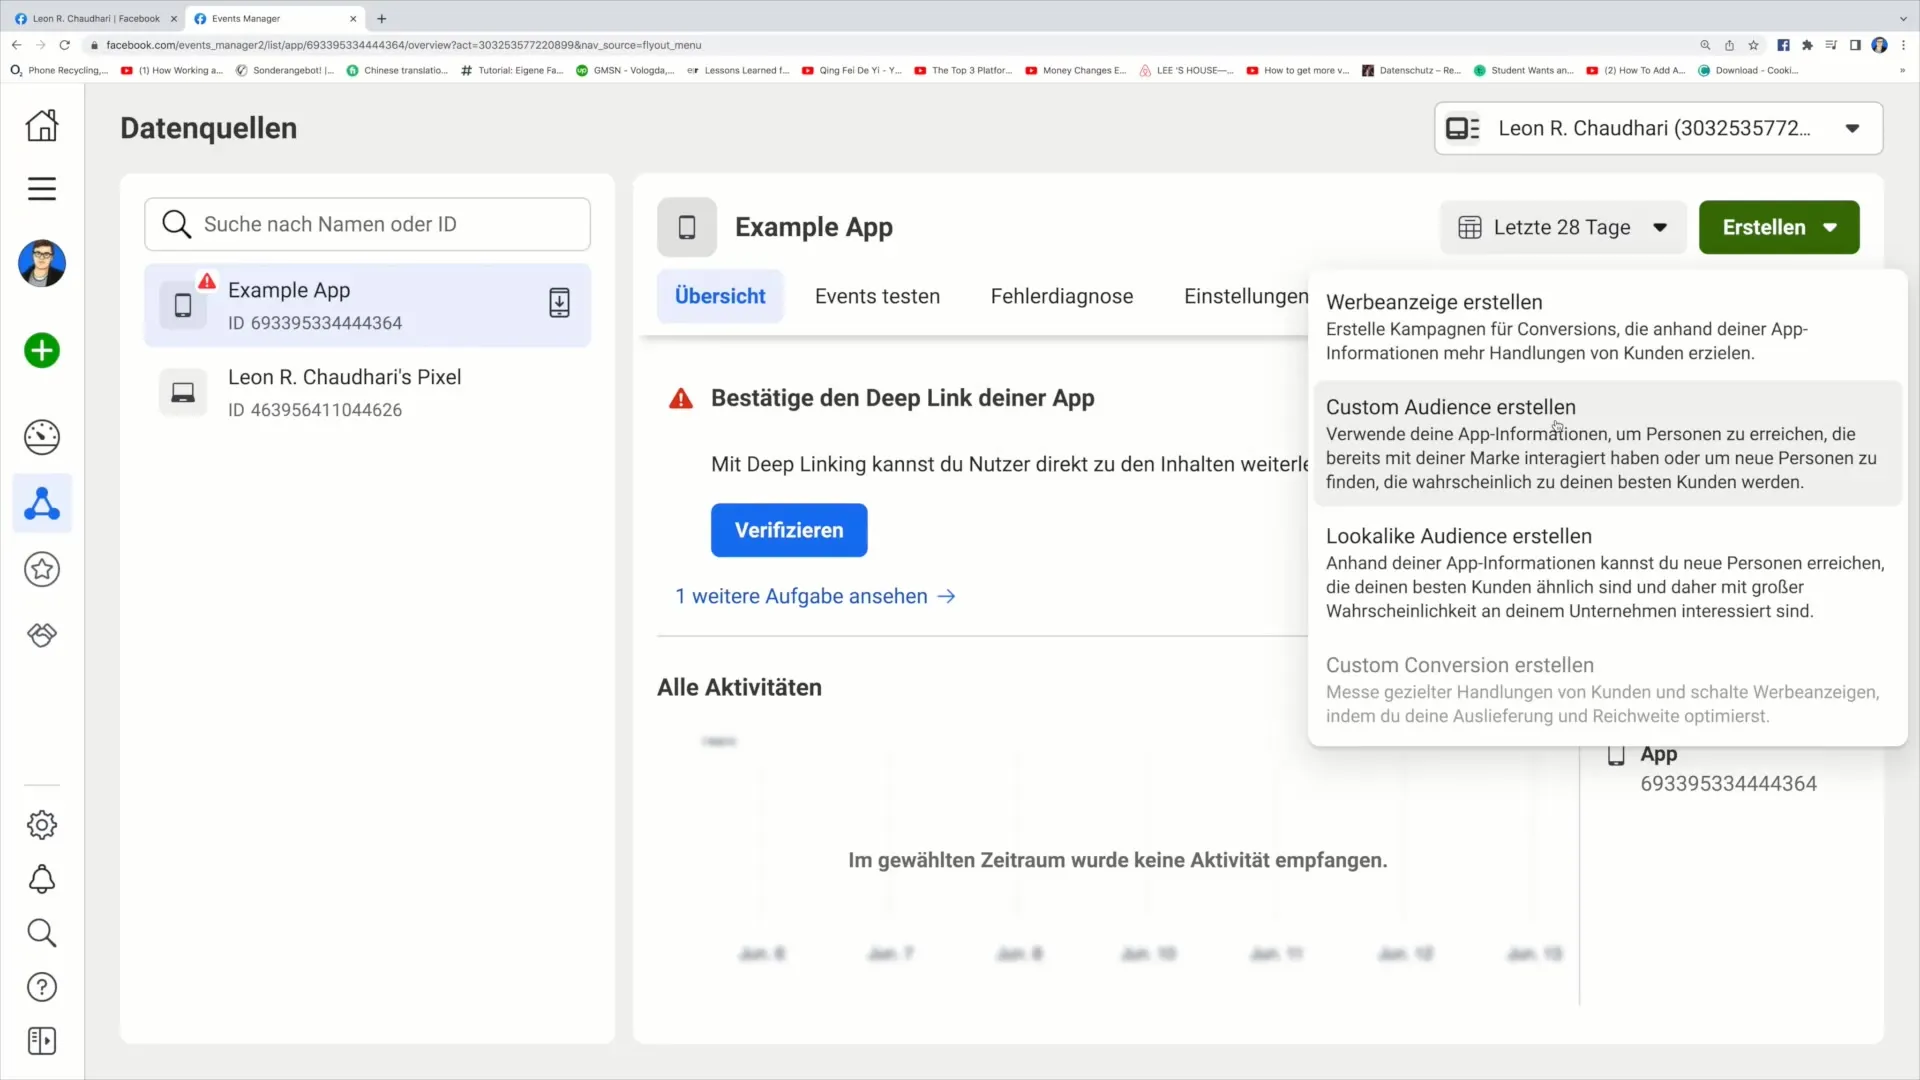Screen dimensions: 1920x1080
Task: Open the 1 weitere Aufgabe ansehen link
Action: coord(815,596)
